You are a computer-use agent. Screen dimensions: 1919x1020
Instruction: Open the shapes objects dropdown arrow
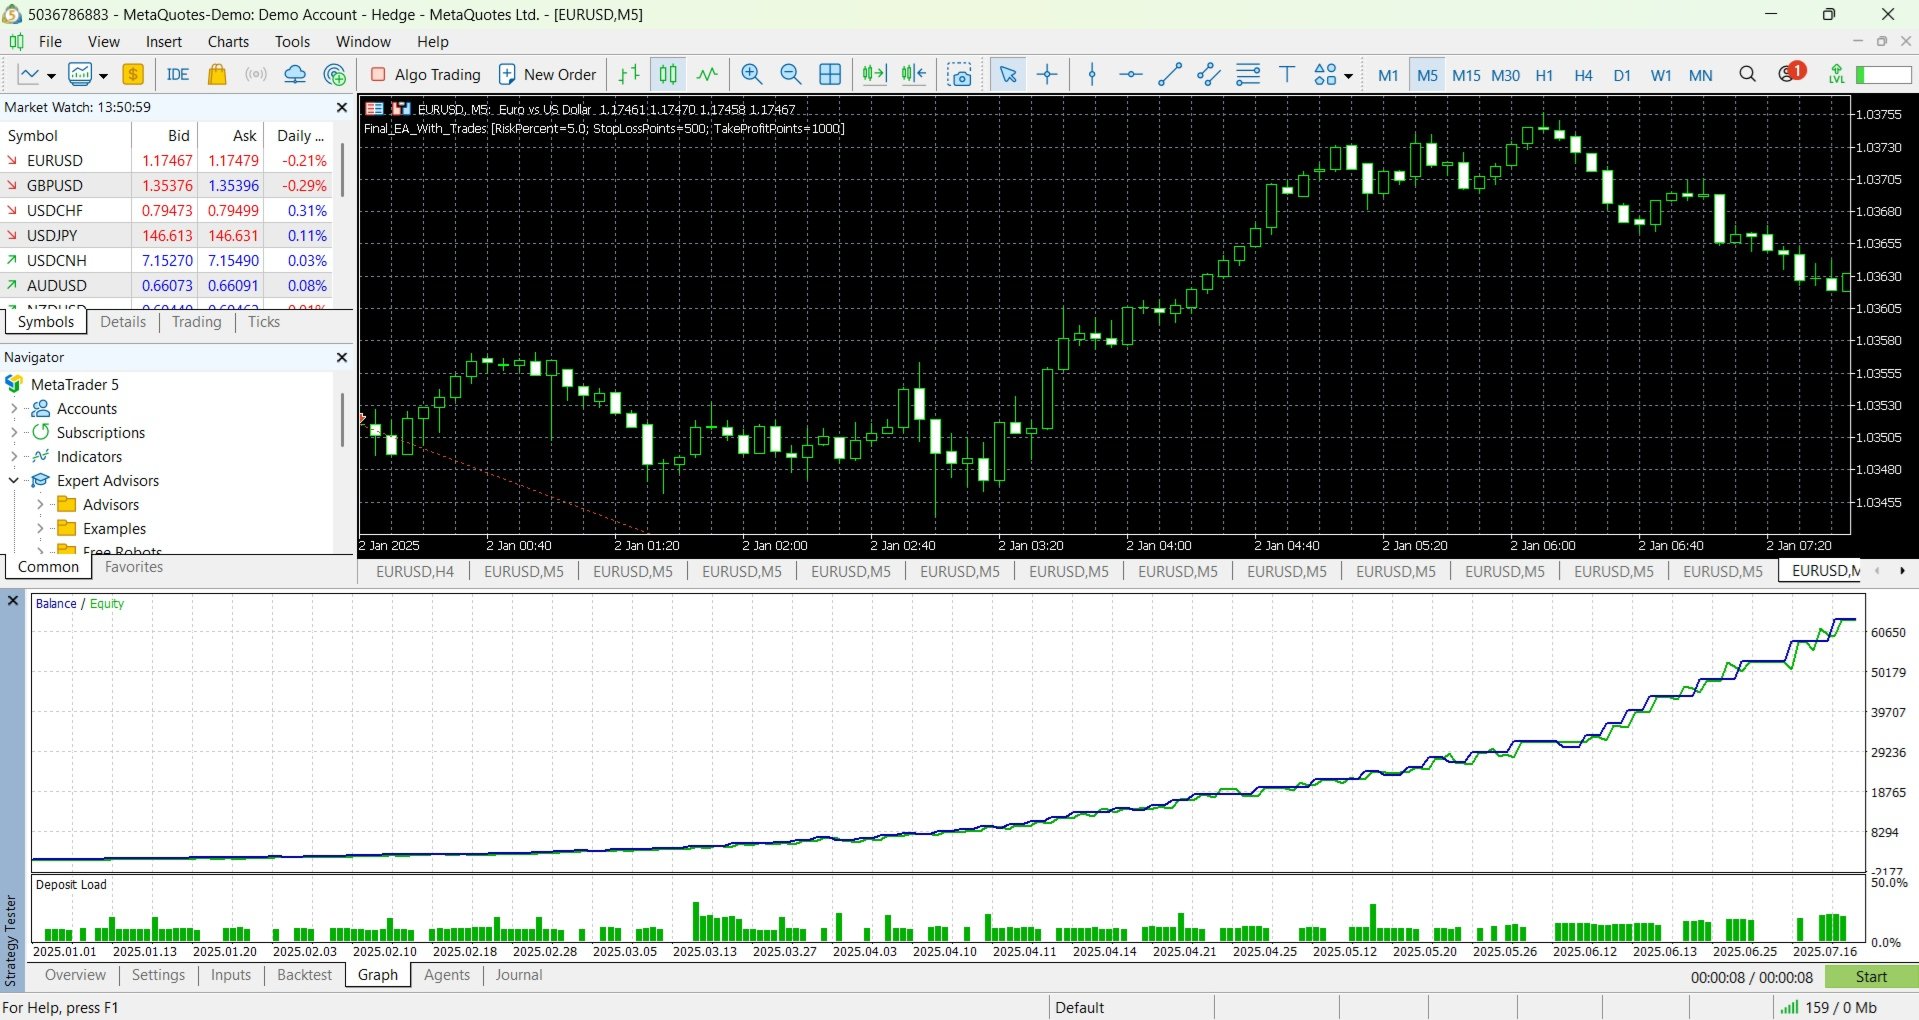click(1348, 76)
